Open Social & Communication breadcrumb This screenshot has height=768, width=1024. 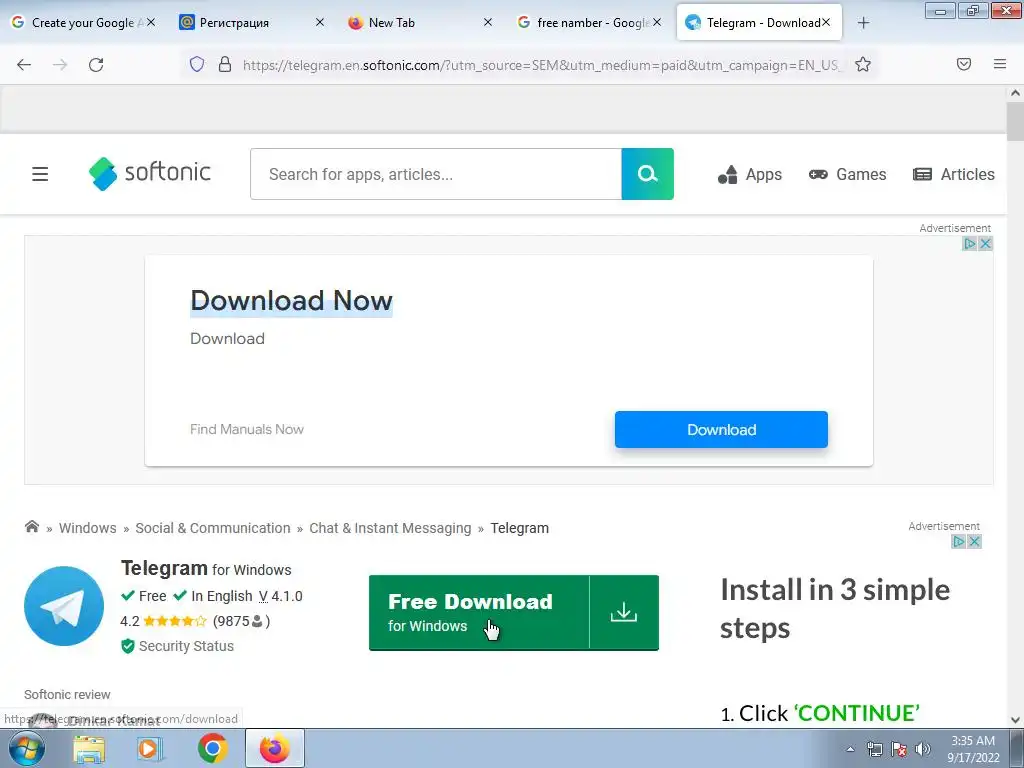(213, 528)
